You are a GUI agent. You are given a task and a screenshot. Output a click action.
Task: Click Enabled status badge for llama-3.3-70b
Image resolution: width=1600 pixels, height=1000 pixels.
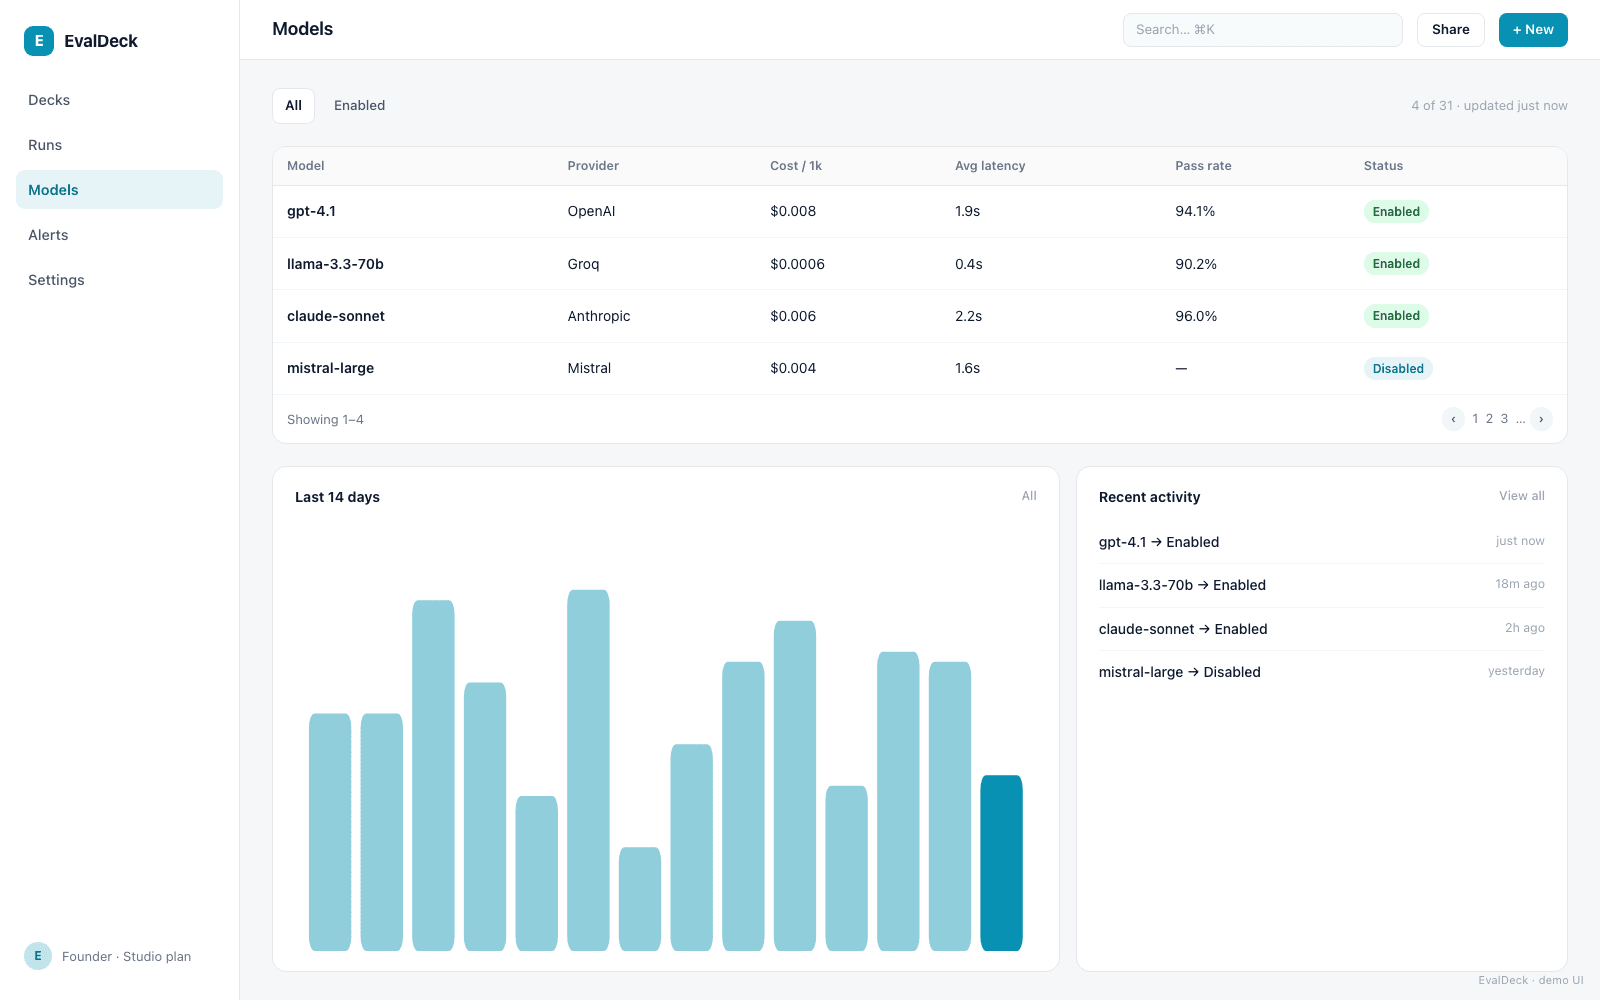(1396, 264)
